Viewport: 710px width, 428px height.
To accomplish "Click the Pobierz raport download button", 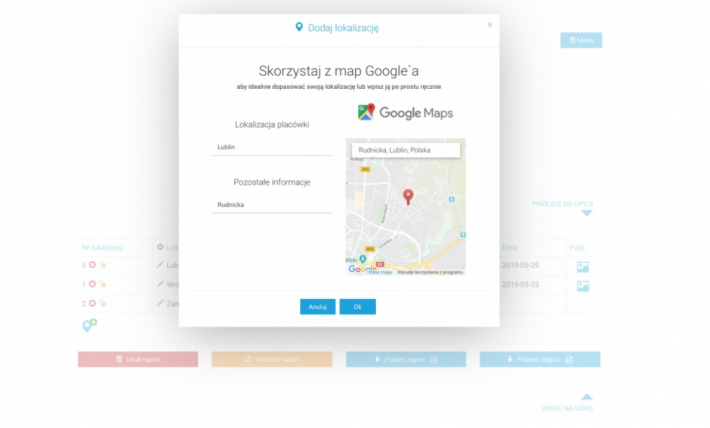I will 405,359.
